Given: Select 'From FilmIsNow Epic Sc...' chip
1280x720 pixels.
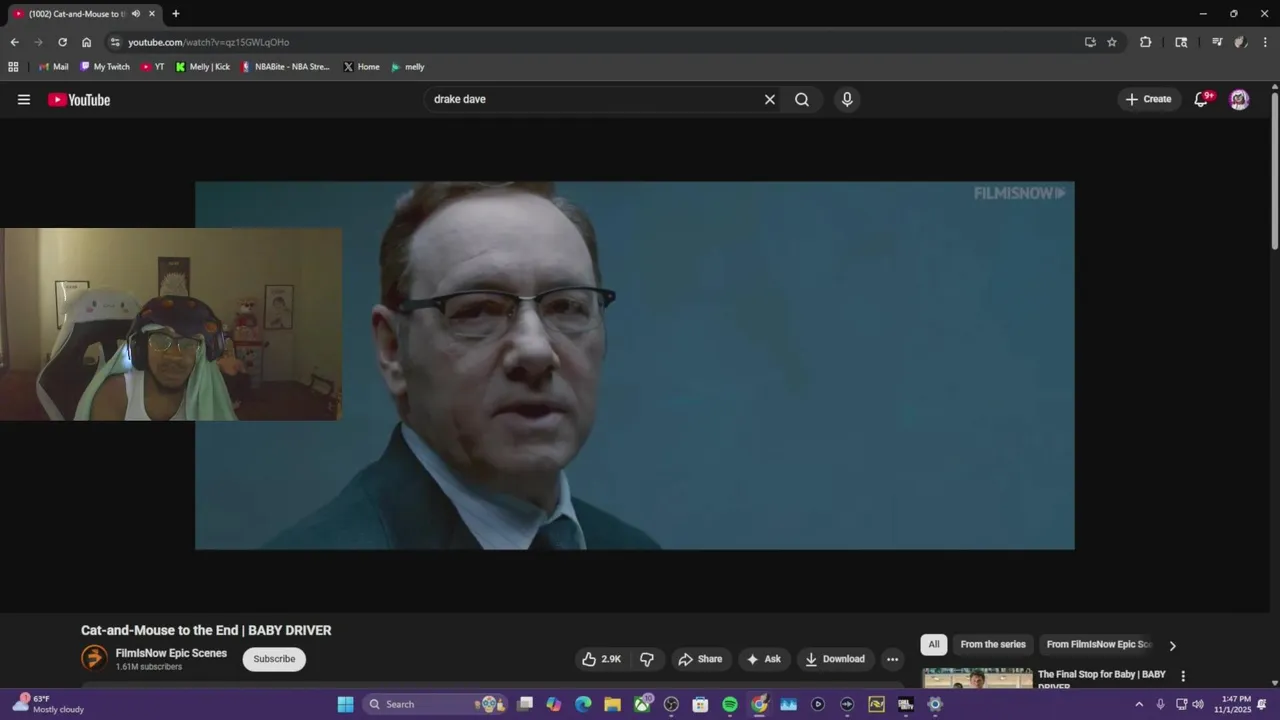Looking at the screenshot, I should coord(1099,645).
